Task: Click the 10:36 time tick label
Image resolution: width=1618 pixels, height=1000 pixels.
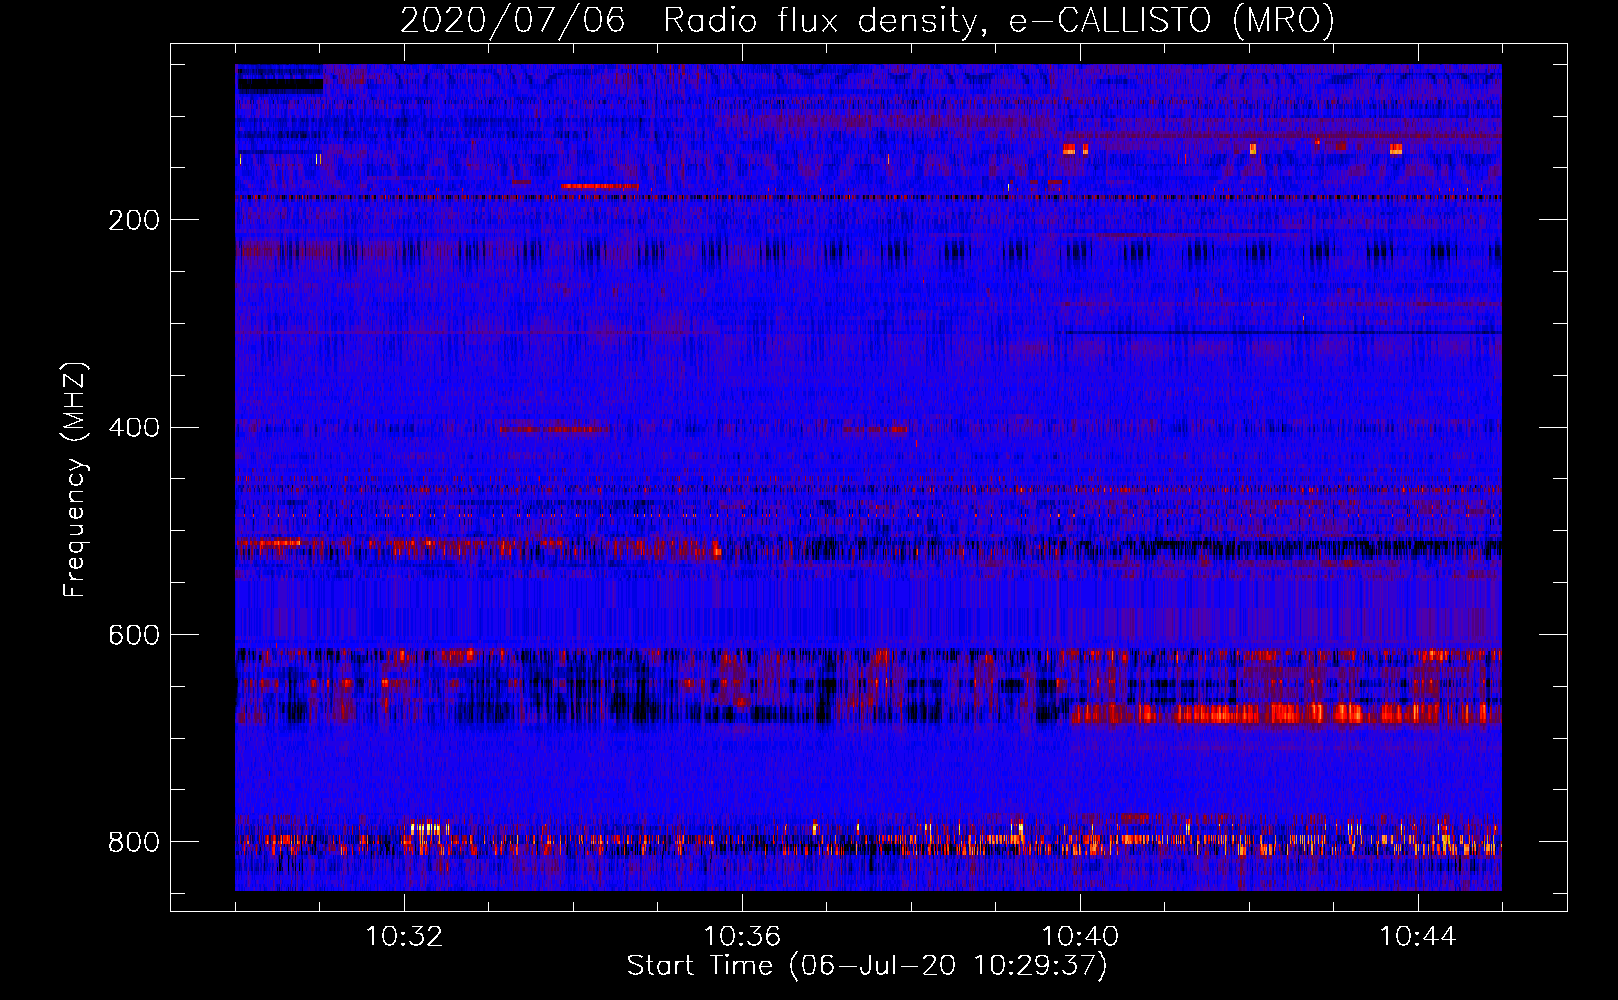Action: [x=742, y=936]
